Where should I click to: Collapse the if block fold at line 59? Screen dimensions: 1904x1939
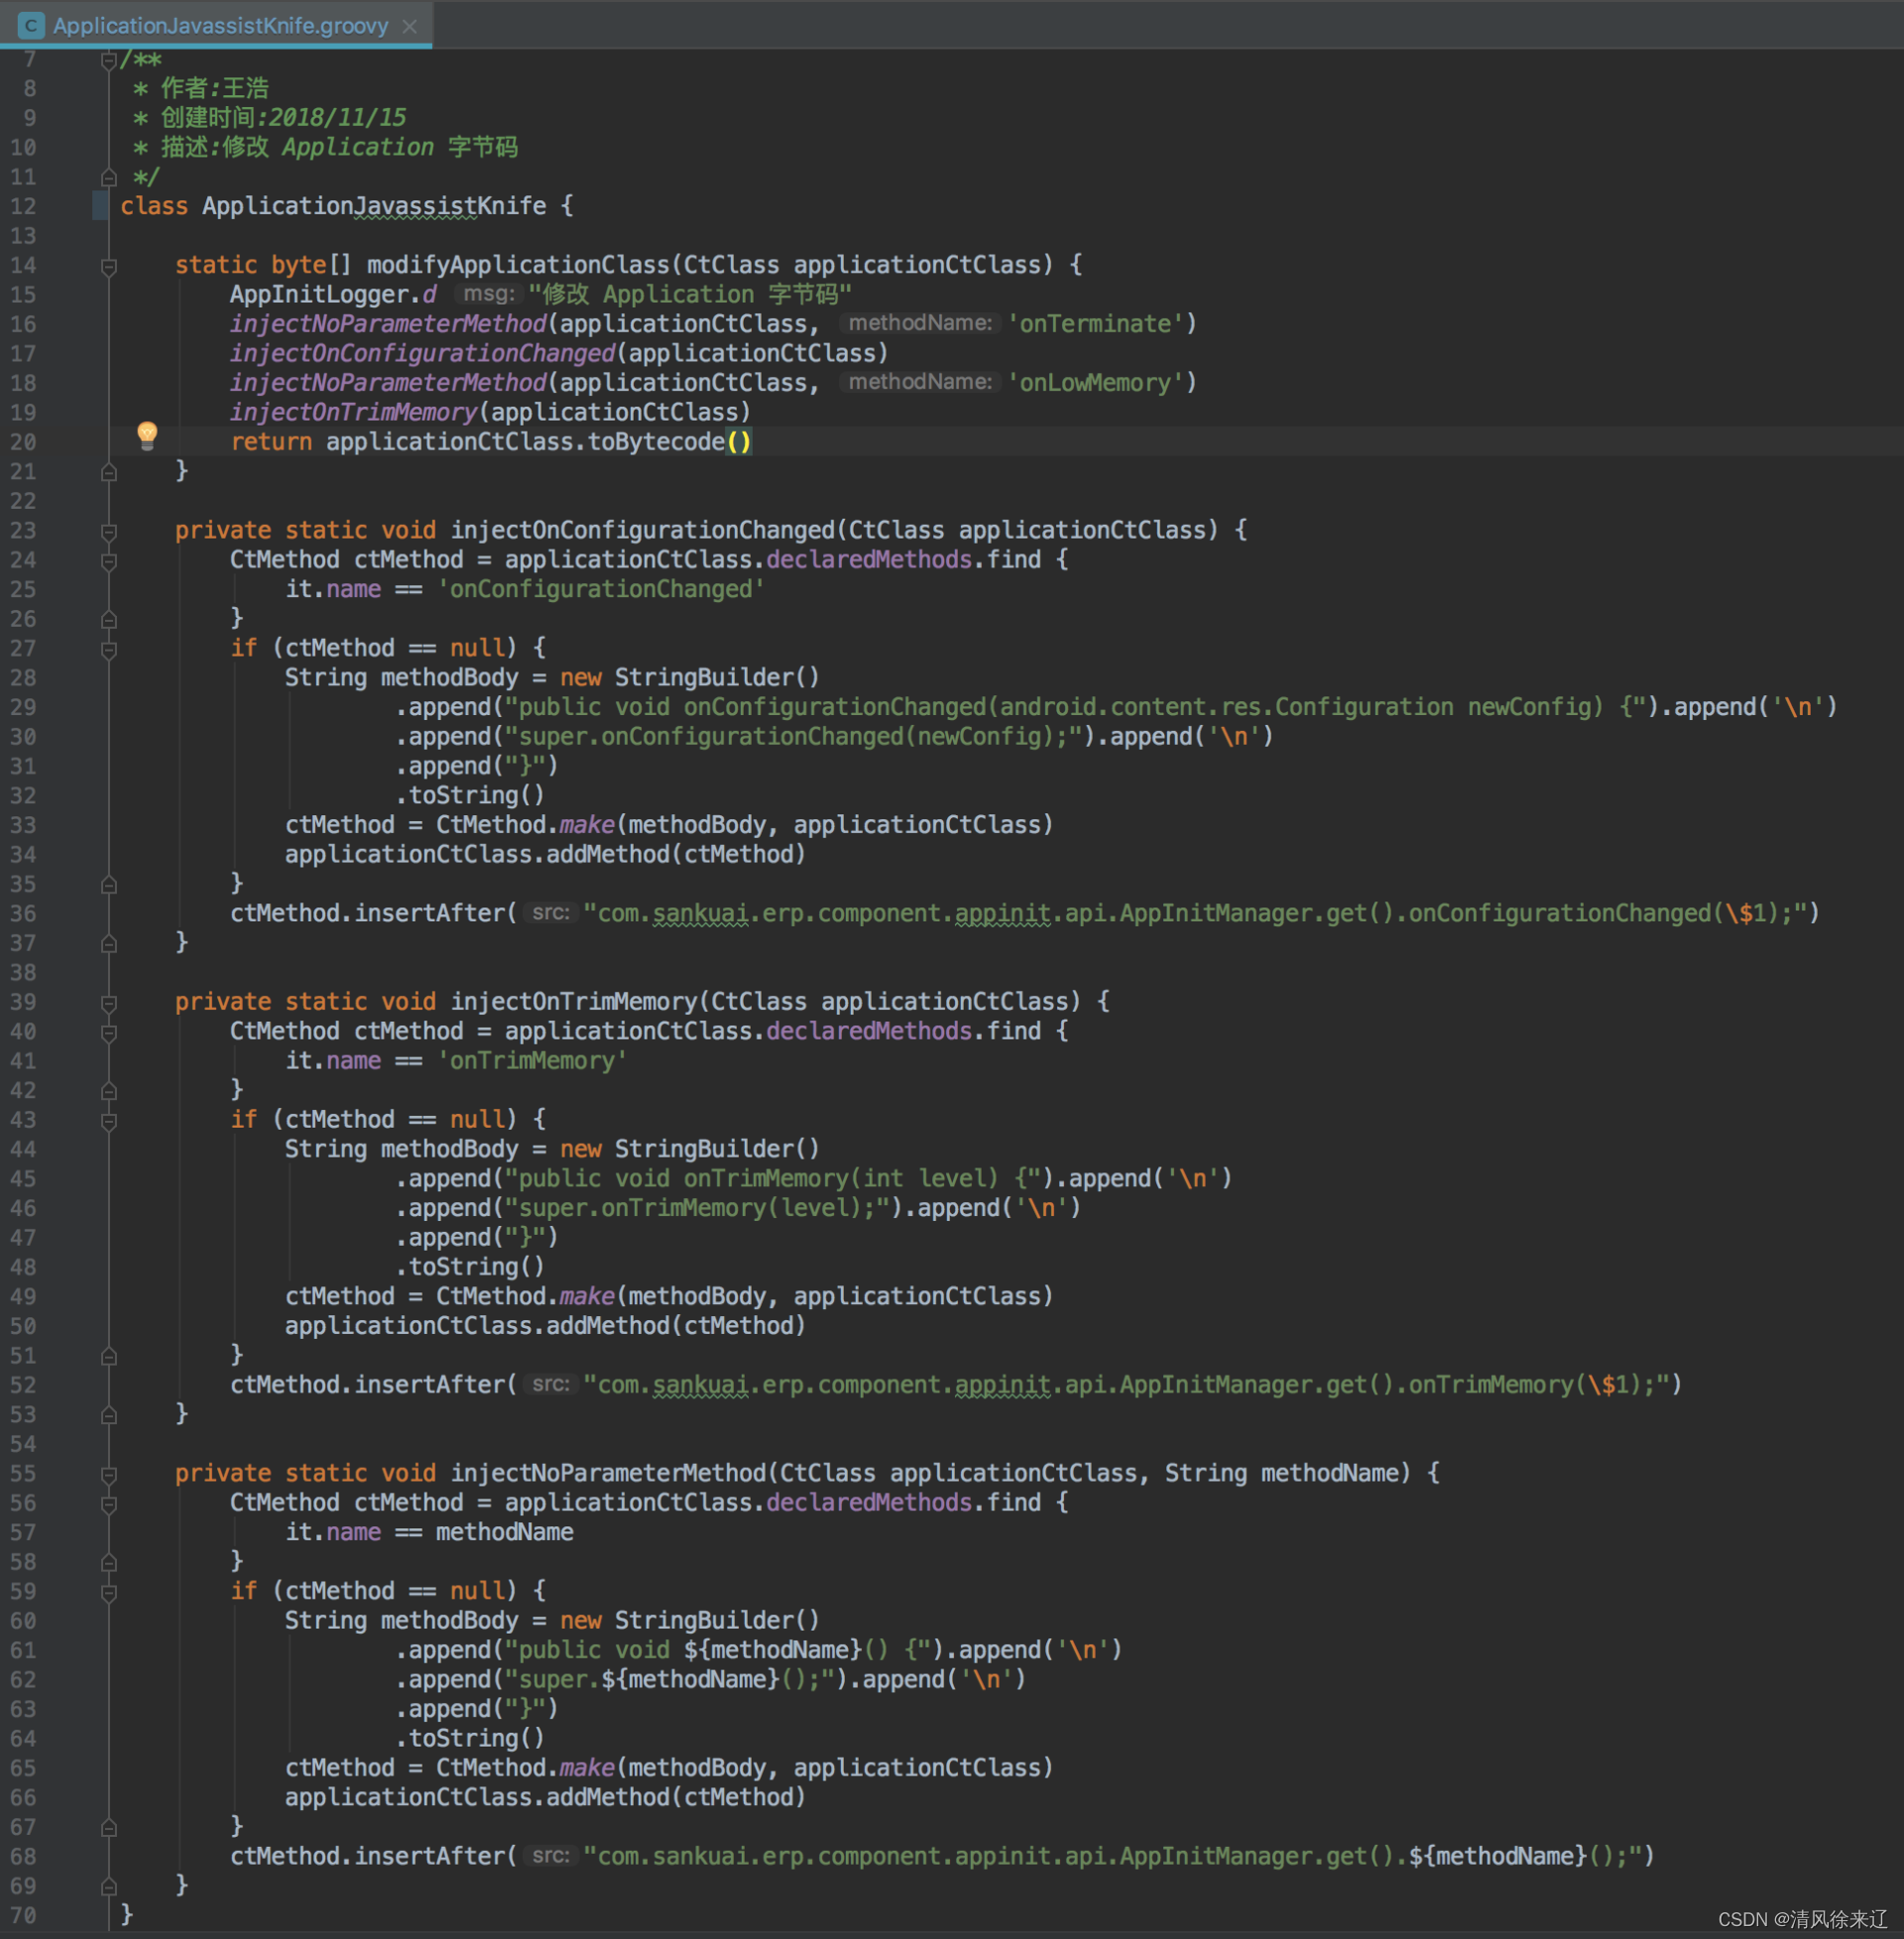pyautogui.click(x=109, y=1592)
